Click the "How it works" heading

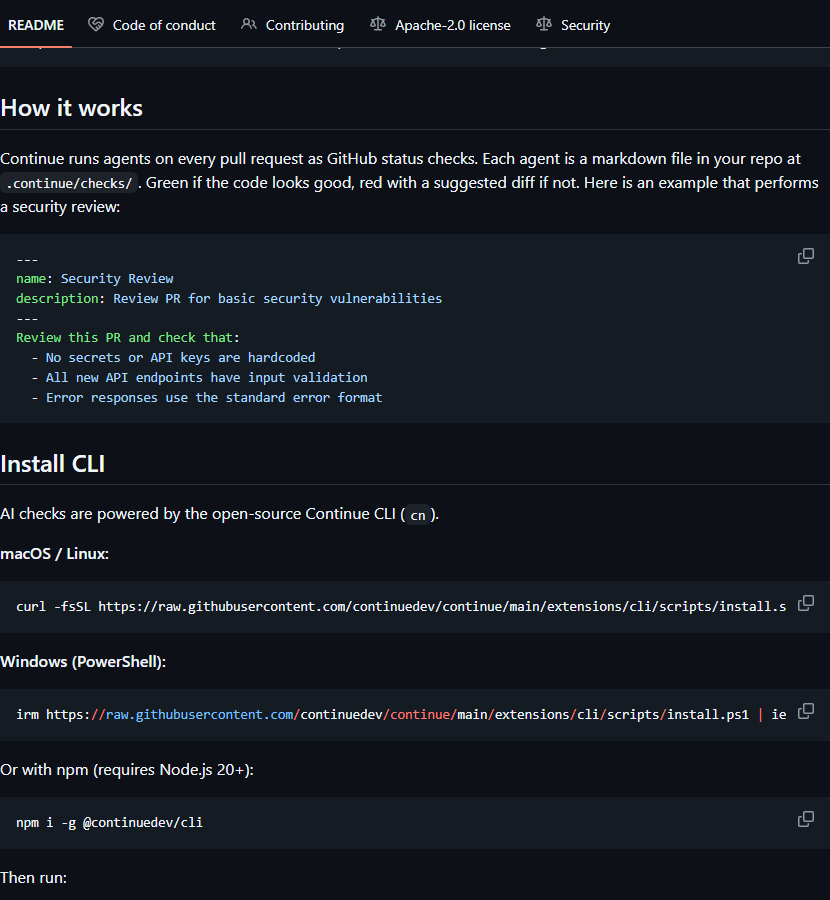point(72,108)
